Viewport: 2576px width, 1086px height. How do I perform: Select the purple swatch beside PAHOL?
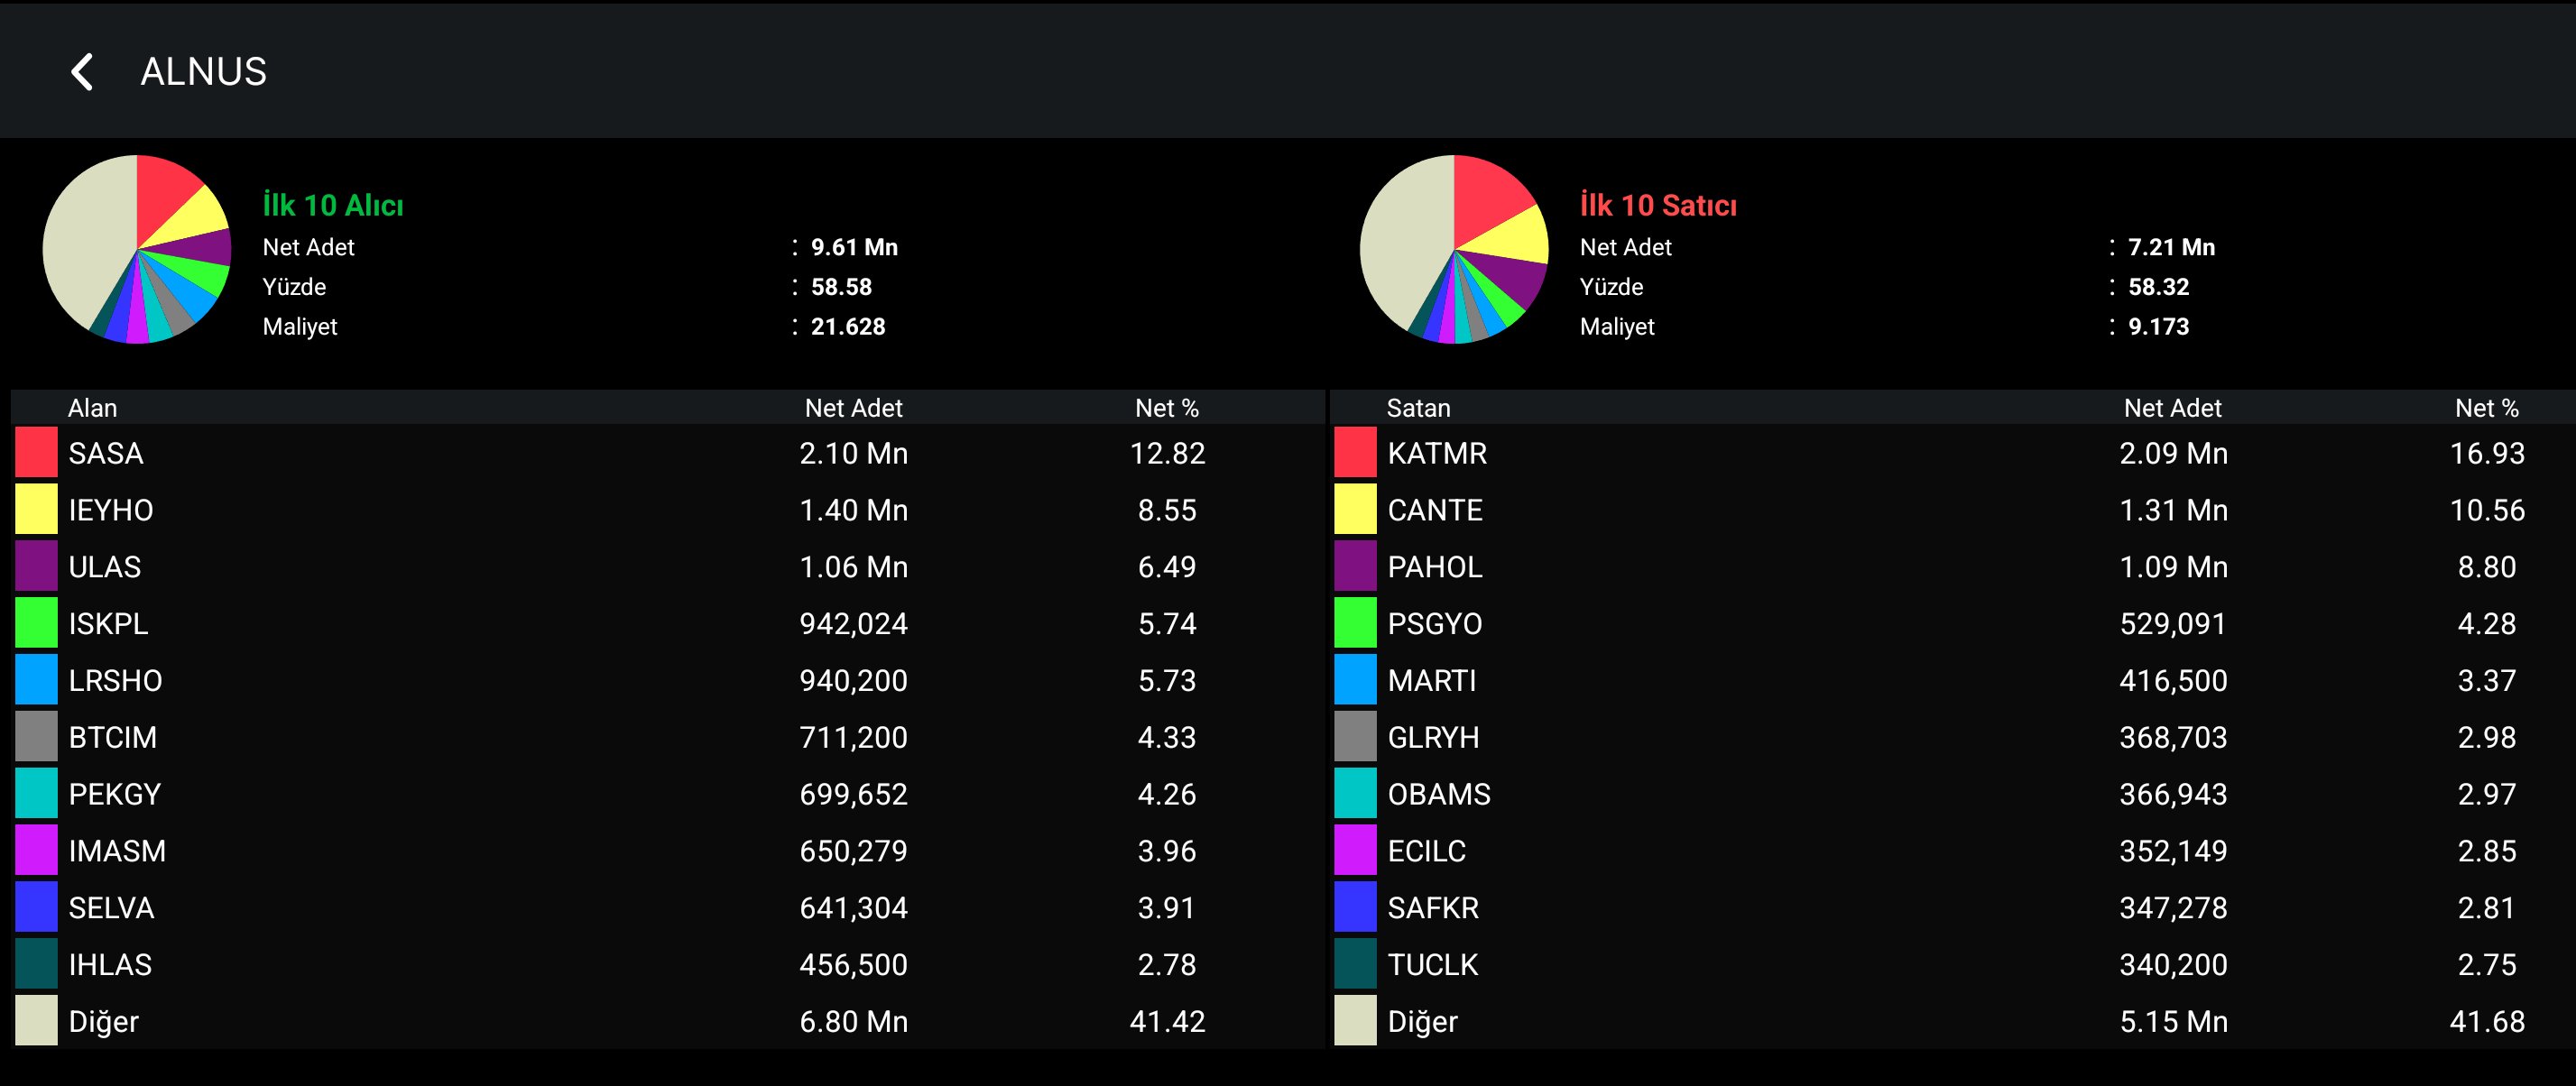(1355, 567)
